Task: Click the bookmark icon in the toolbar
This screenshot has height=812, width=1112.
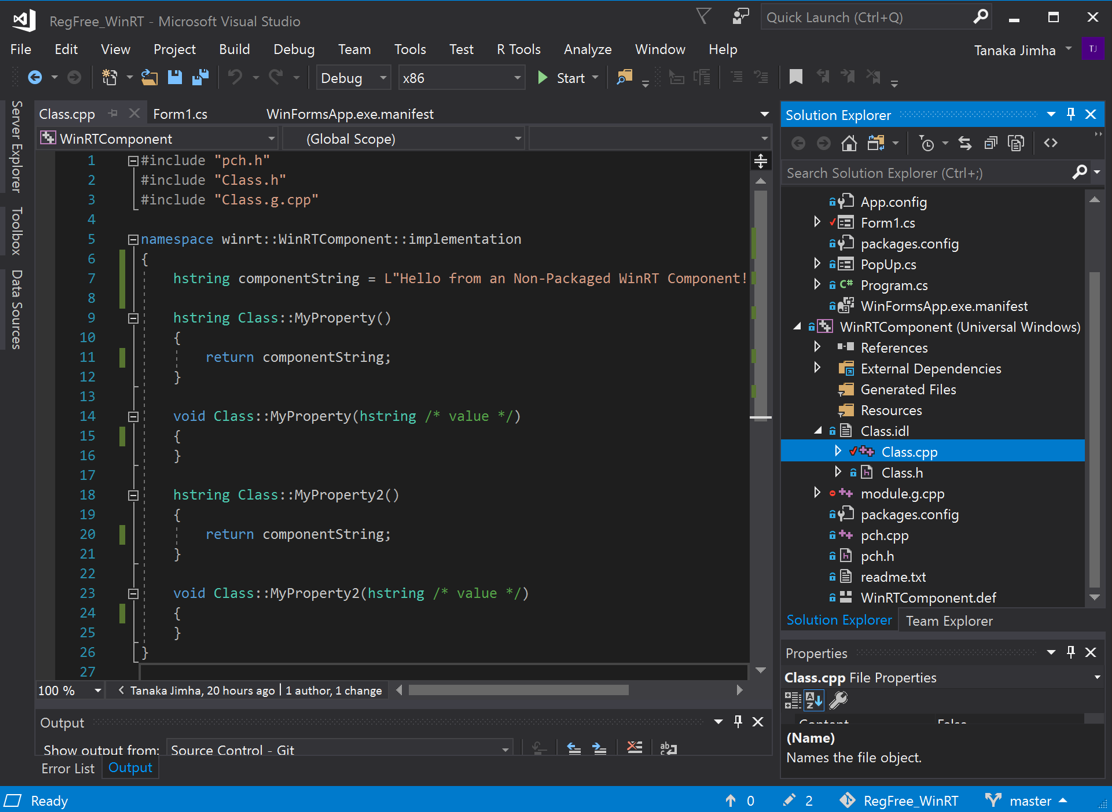Action: [796, 78]
